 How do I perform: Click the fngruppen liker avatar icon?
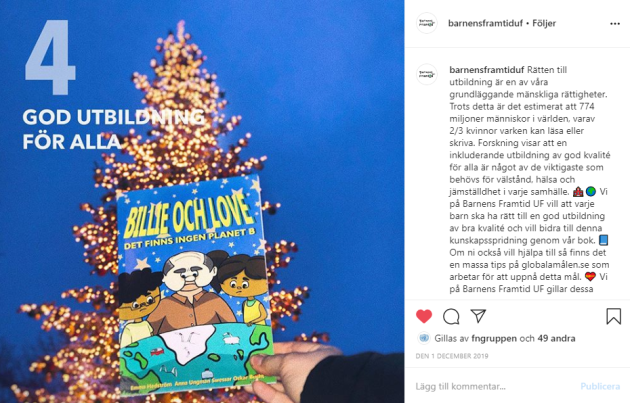423,338
